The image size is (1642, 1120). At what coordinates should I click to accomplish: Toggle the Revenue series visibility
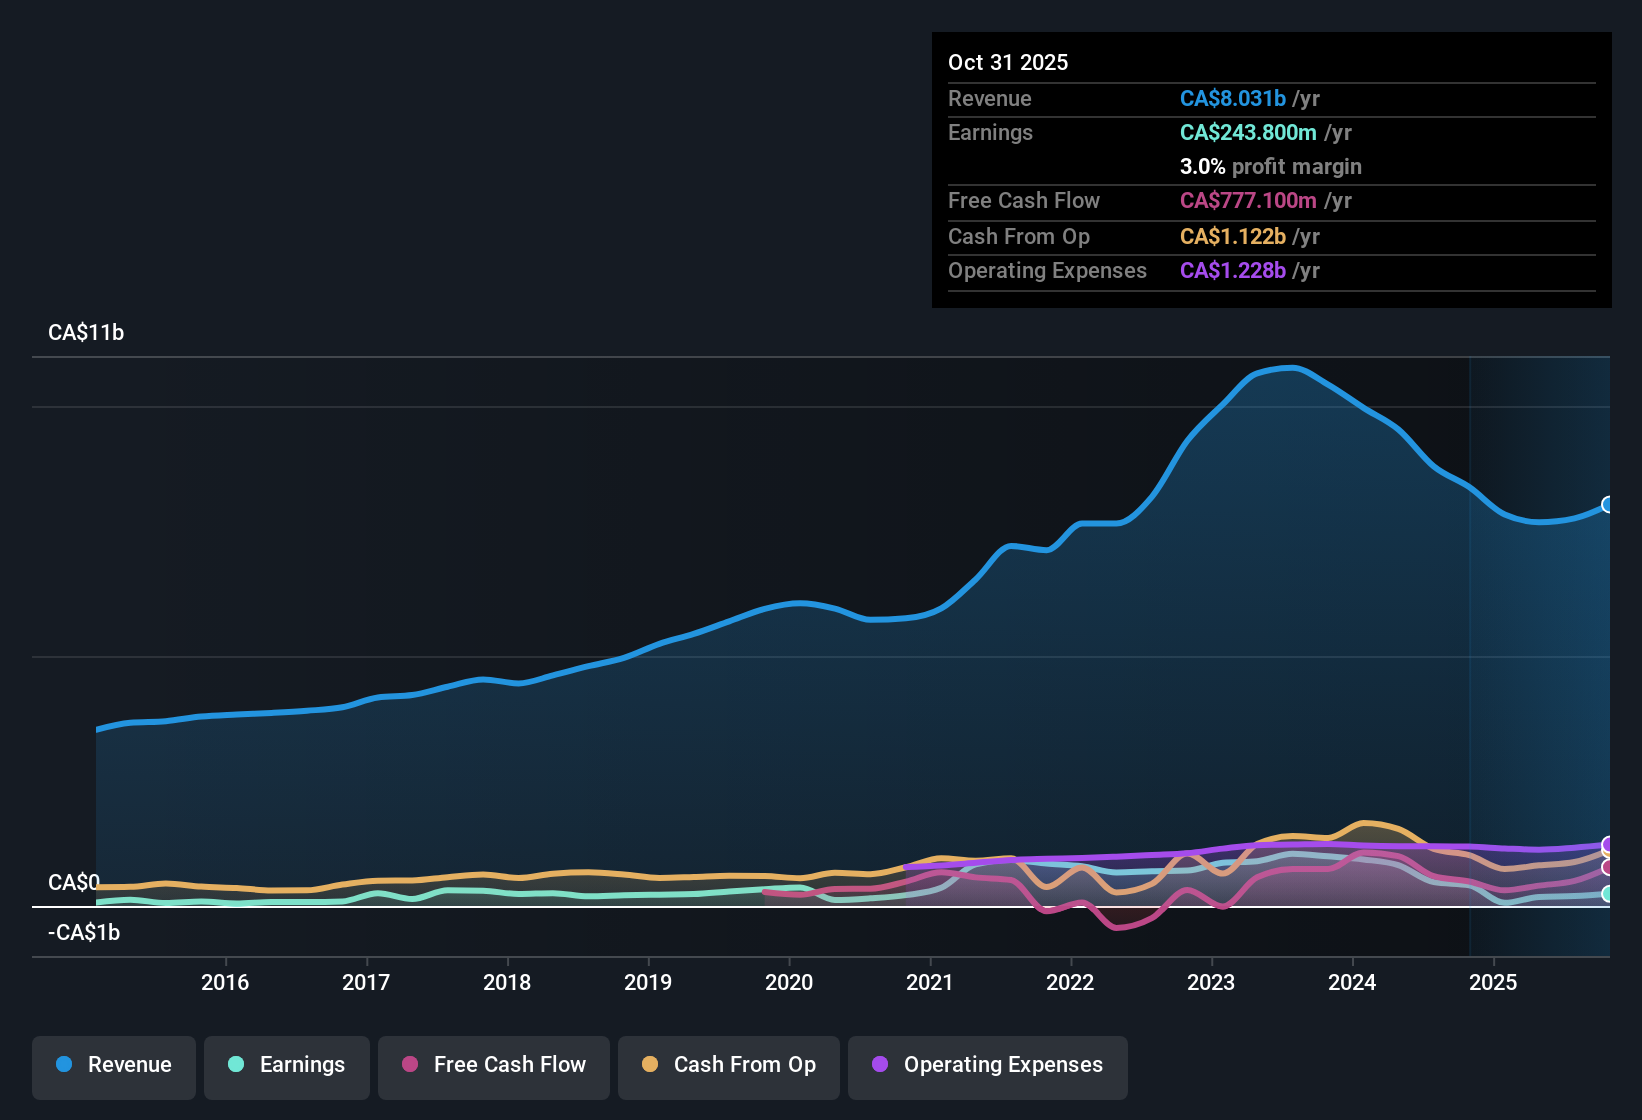(x=113, y=1065)
